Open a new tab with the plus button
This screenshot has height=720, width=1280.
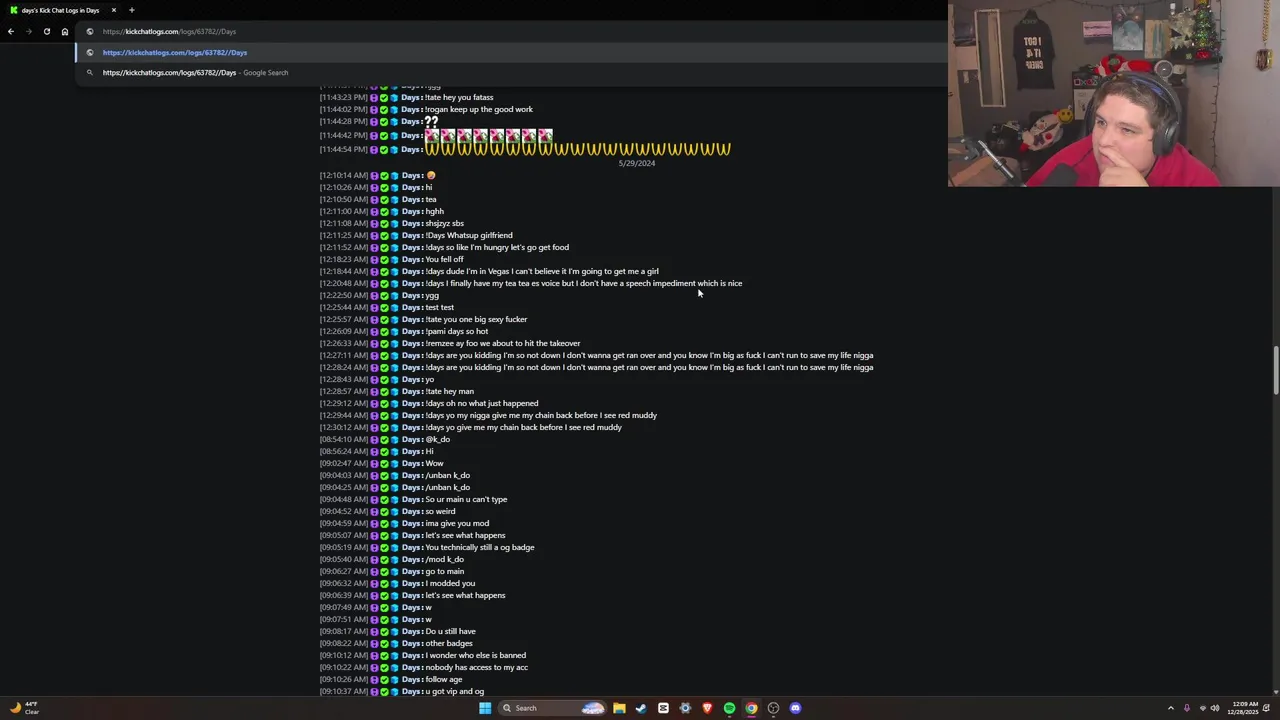pos(131,10)
